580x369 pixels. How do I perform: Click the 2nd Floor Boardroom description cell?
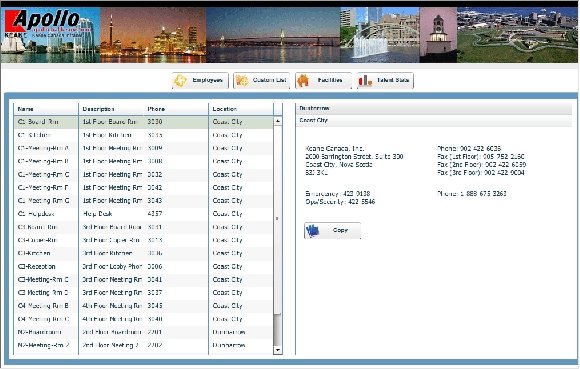112,332
